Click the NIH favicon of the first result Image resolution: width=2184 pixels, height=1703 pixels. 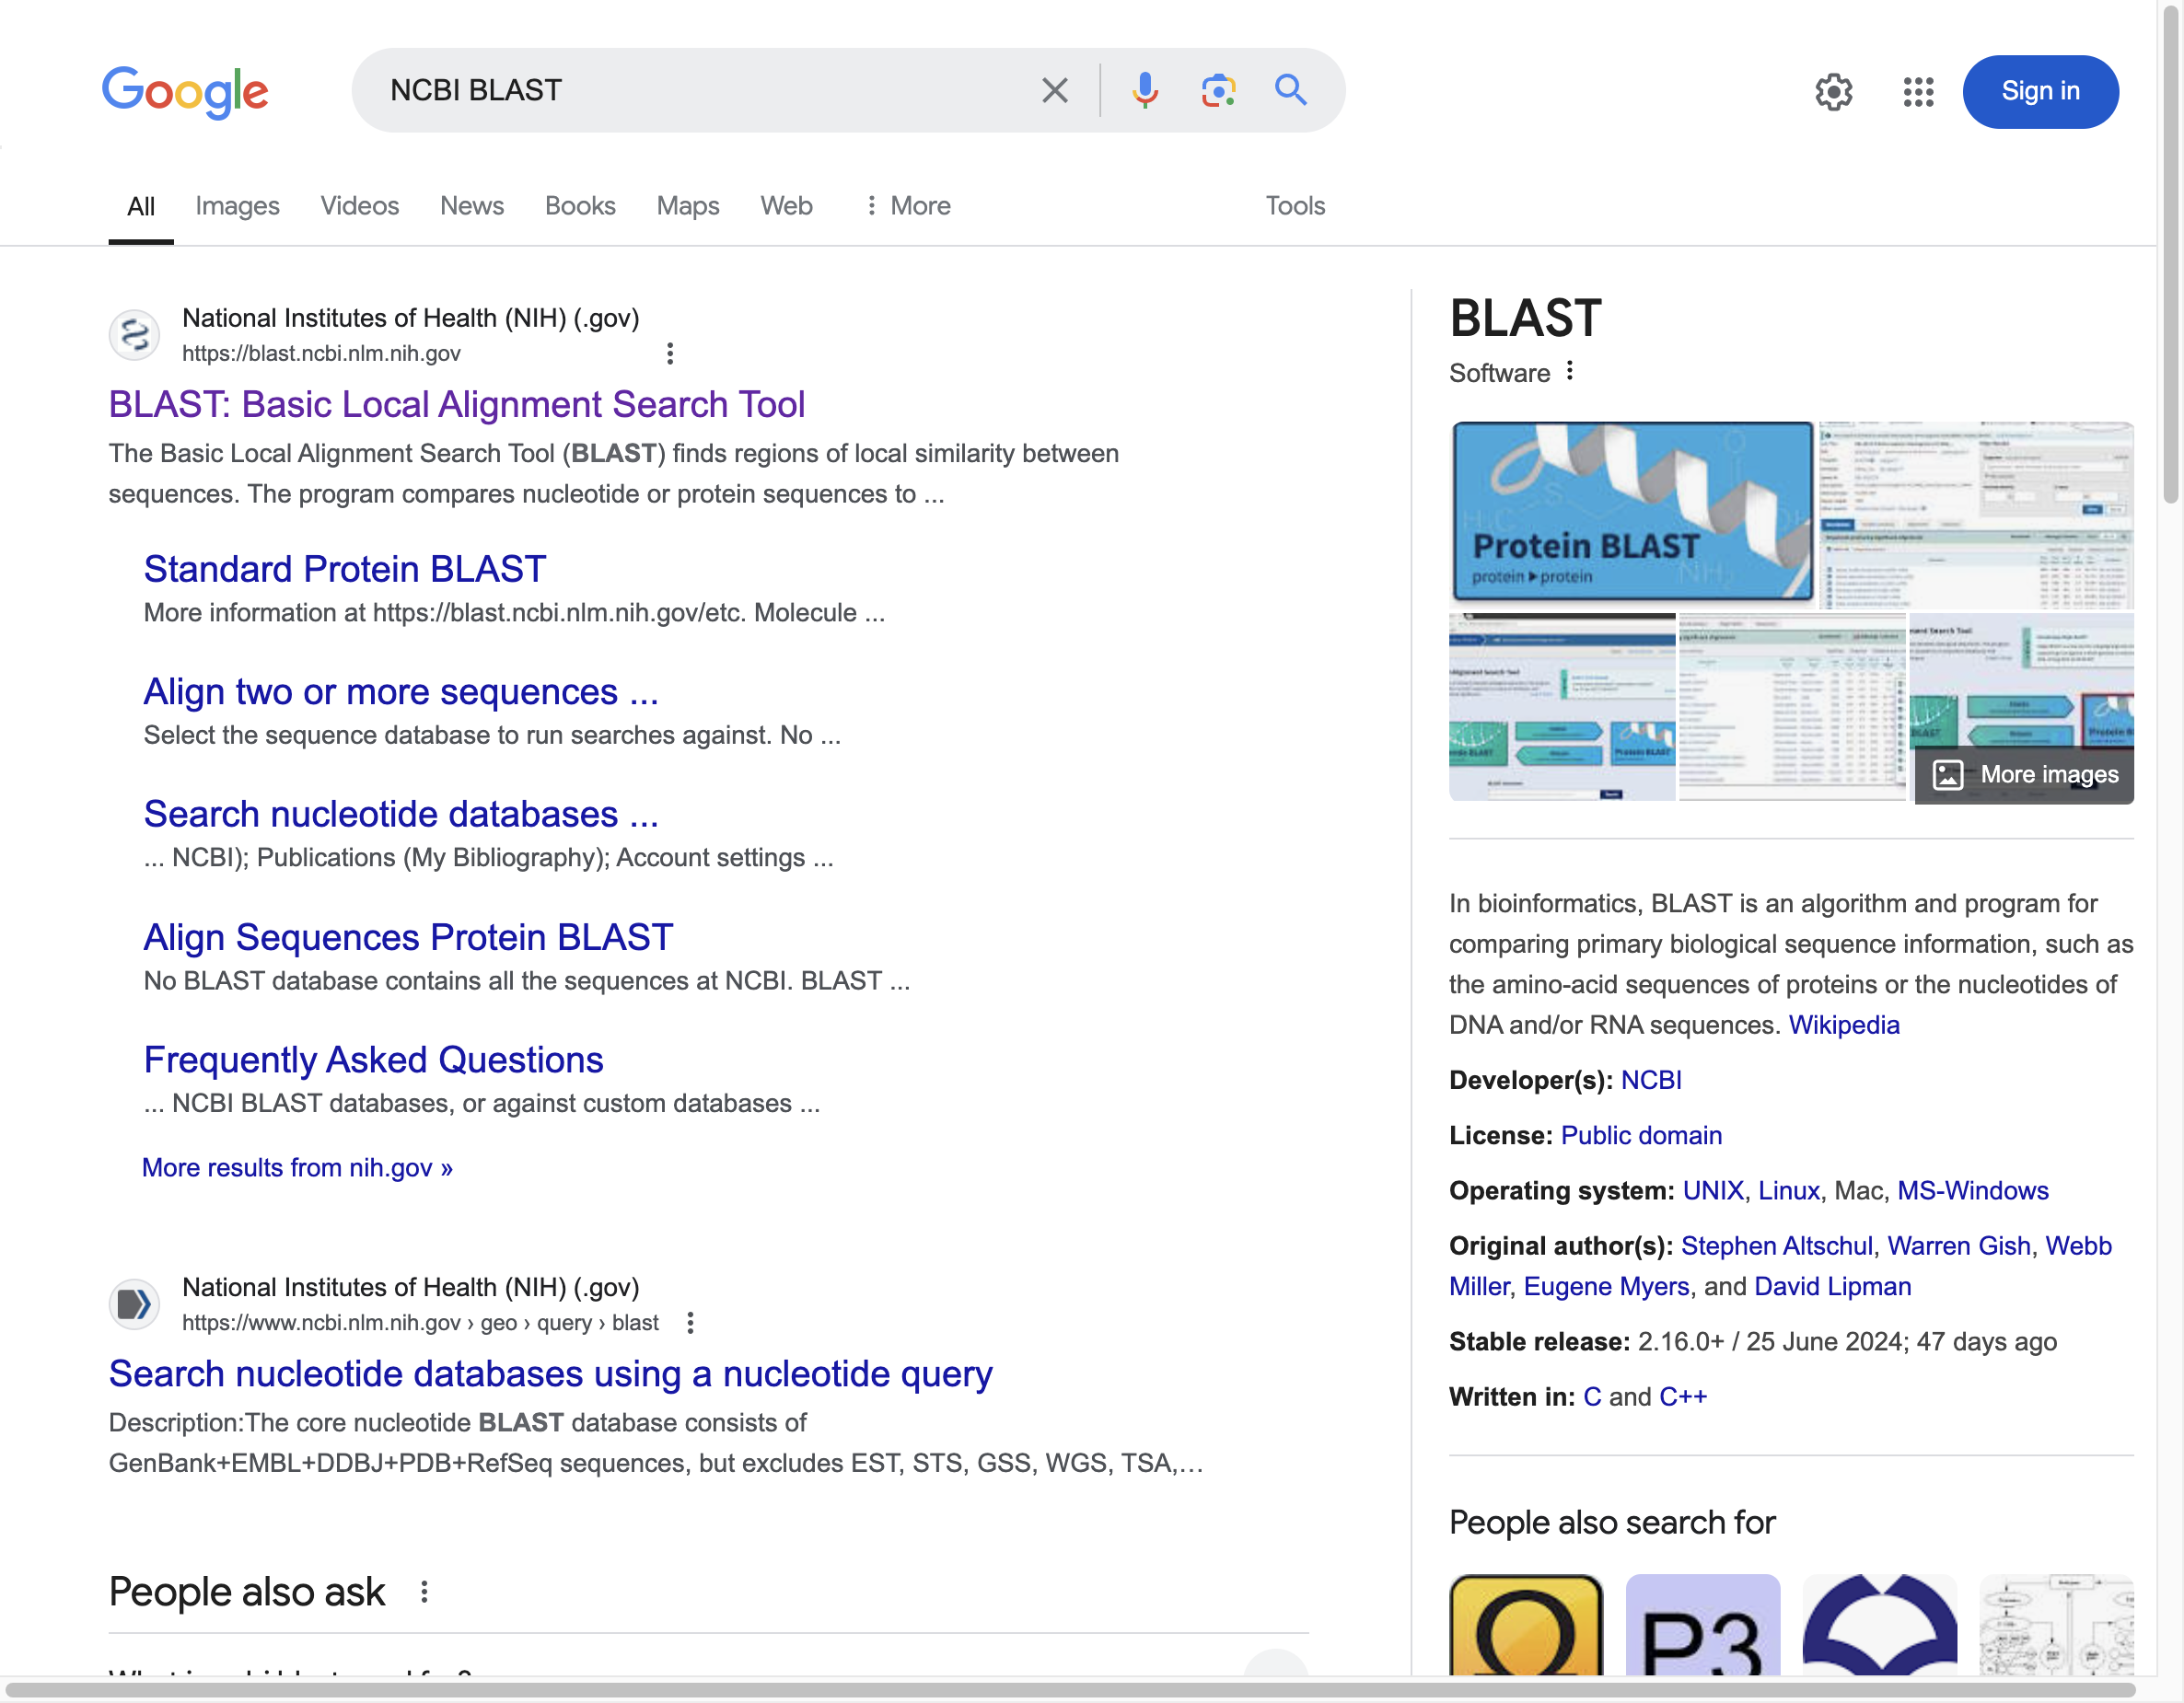coord(134,335)
